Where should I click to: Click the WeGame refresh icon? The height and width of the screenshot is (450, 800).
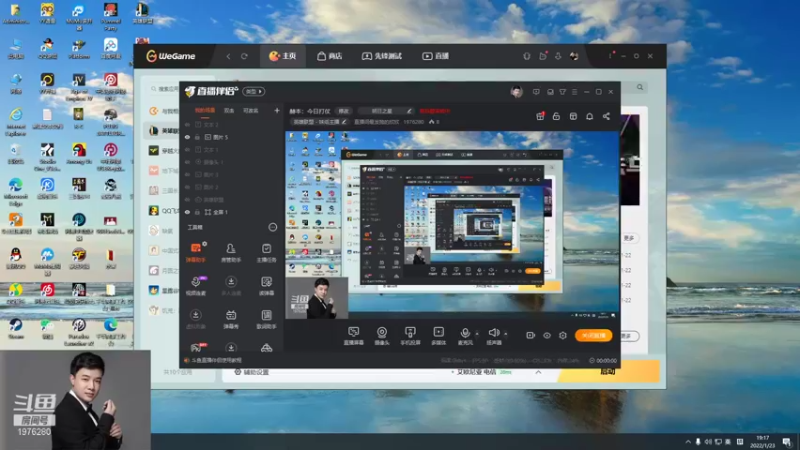point(244,56)
